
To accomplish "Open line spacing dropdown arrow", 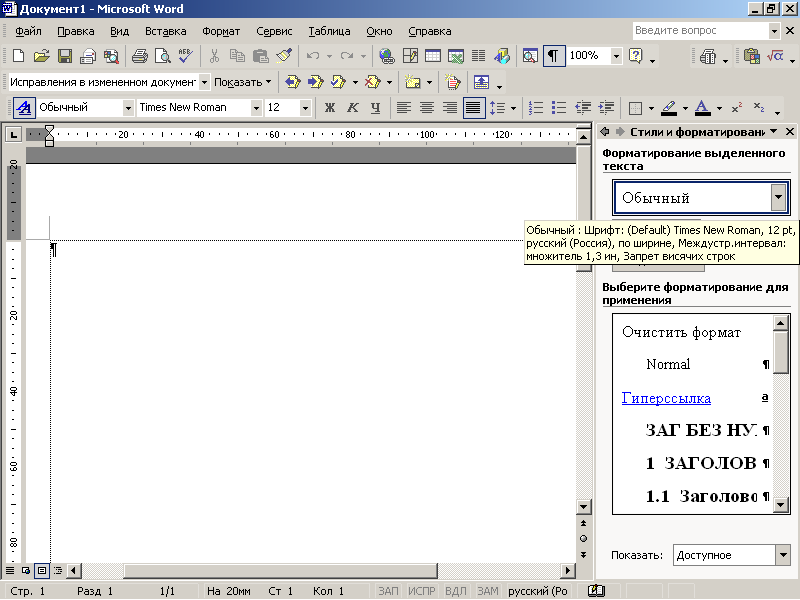I will click(513, 108).
